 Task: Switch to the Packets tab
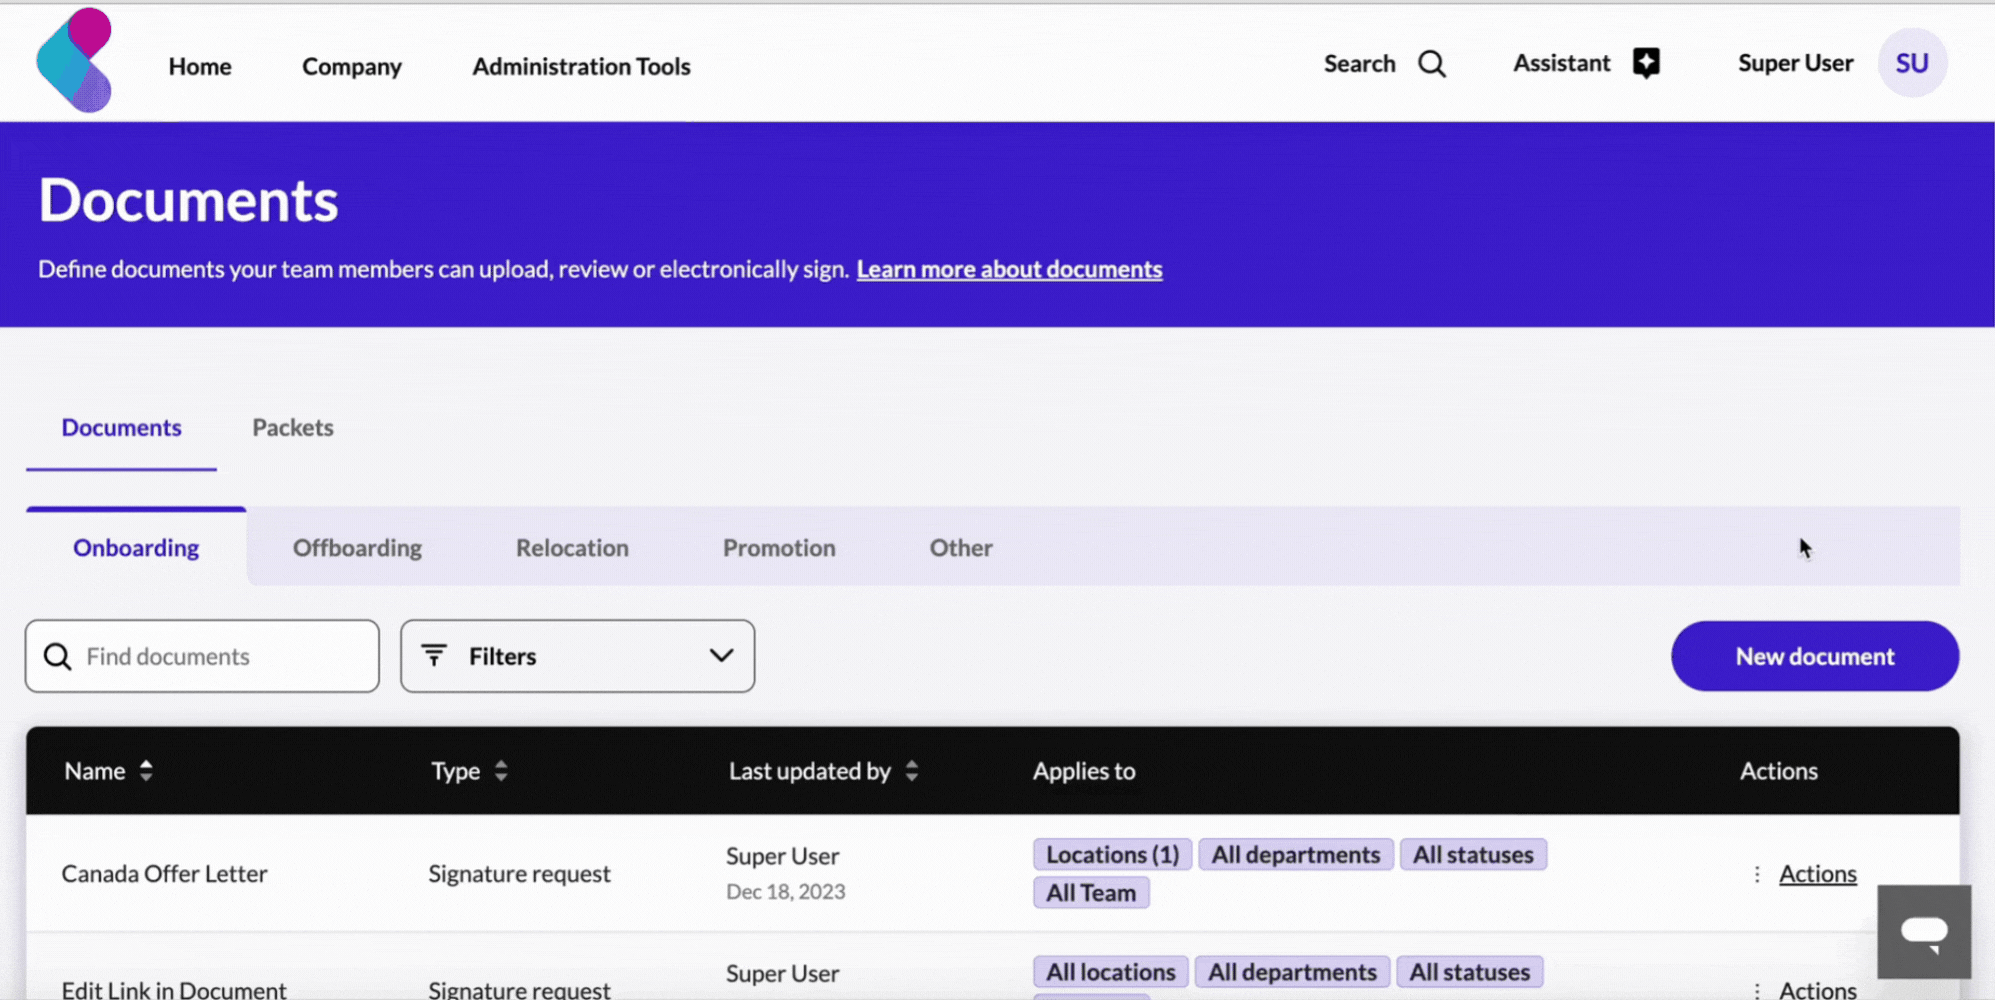pos(293,427)
